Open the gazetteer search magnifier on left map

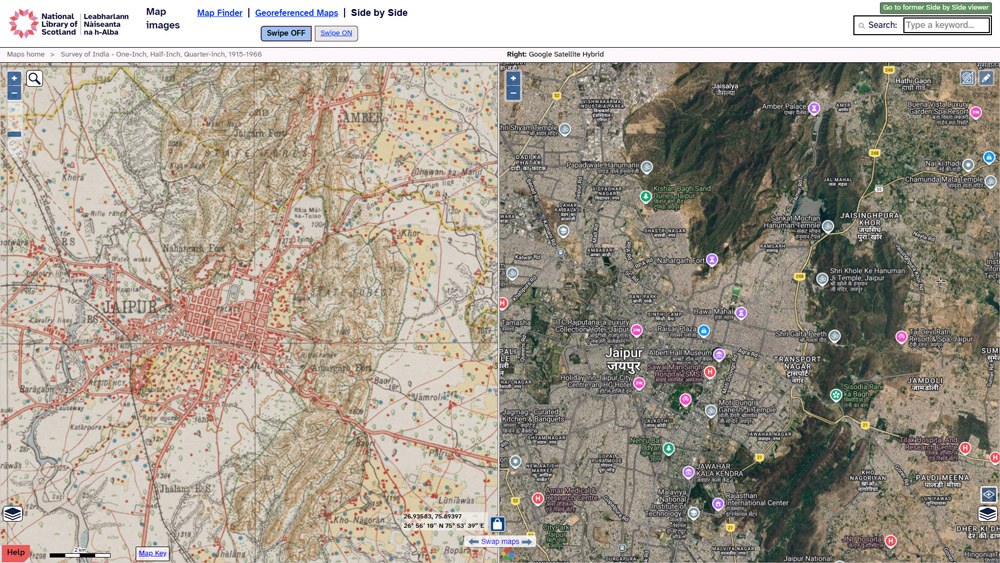(34, 78)
